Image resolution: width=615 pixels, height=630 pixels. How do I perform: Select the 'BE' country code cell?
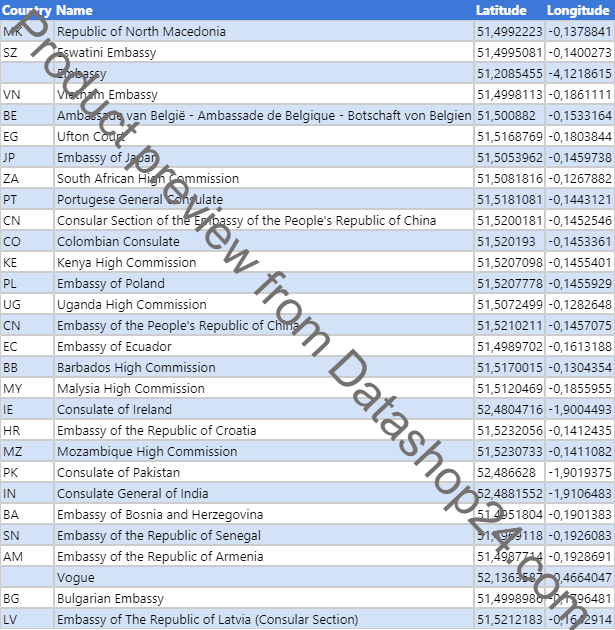pyautogui.click(x=27, y=115)
